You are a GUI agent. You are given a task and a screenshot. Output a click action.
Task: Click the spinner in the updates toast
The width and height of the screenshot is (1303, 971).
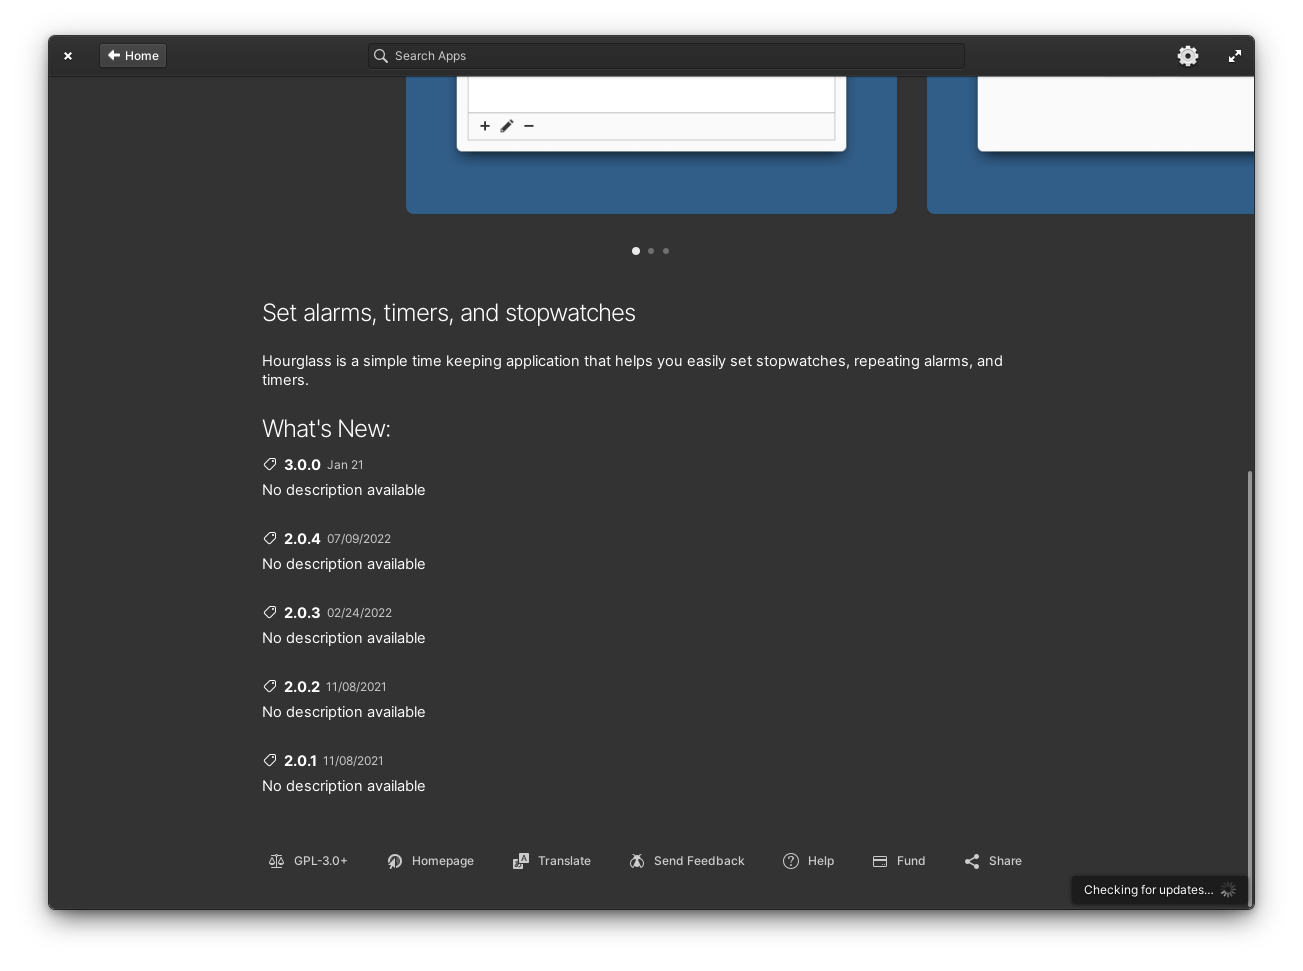pyautogui.click(x=1228, y=890)
